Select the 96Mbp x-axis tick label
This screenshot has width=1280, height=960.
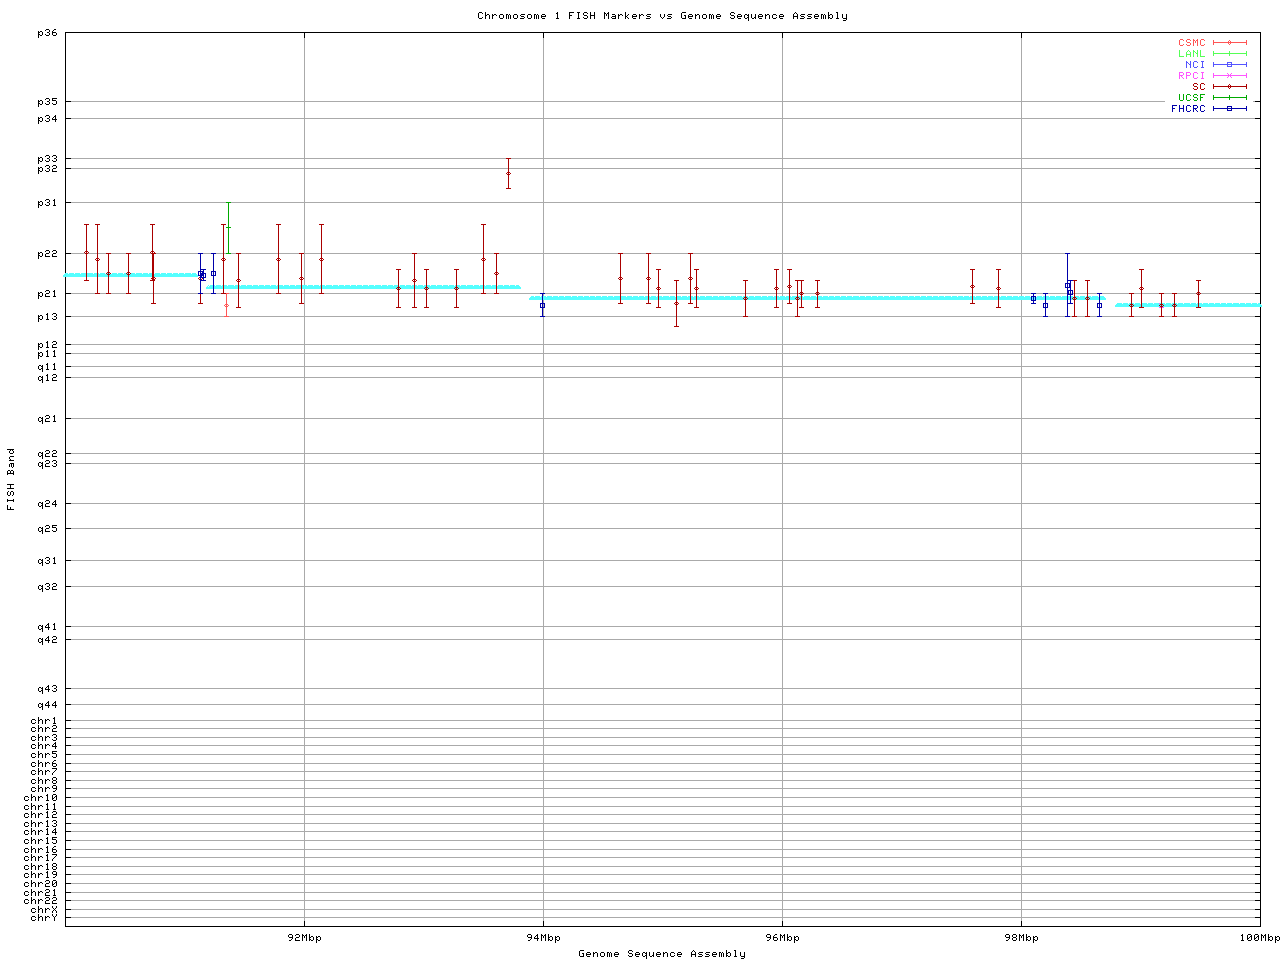[x=782, y=938]
